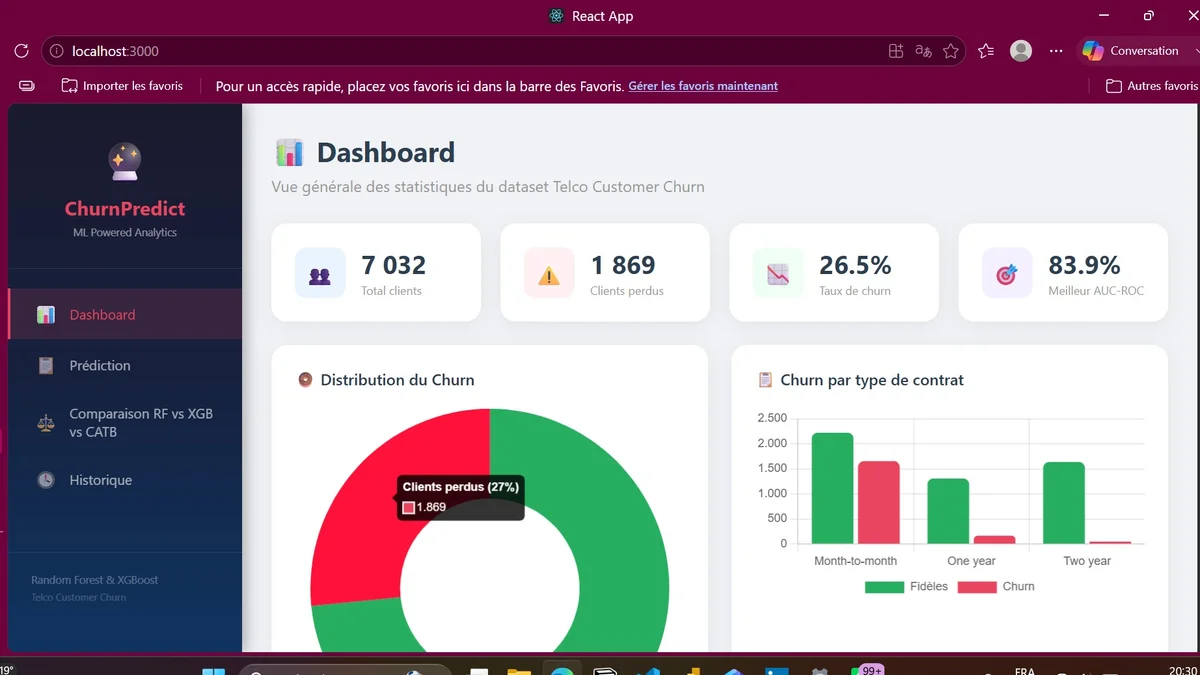The image size is (1200, 675).
Task: Click the favorites bar toggle icon
Action: 27,86
